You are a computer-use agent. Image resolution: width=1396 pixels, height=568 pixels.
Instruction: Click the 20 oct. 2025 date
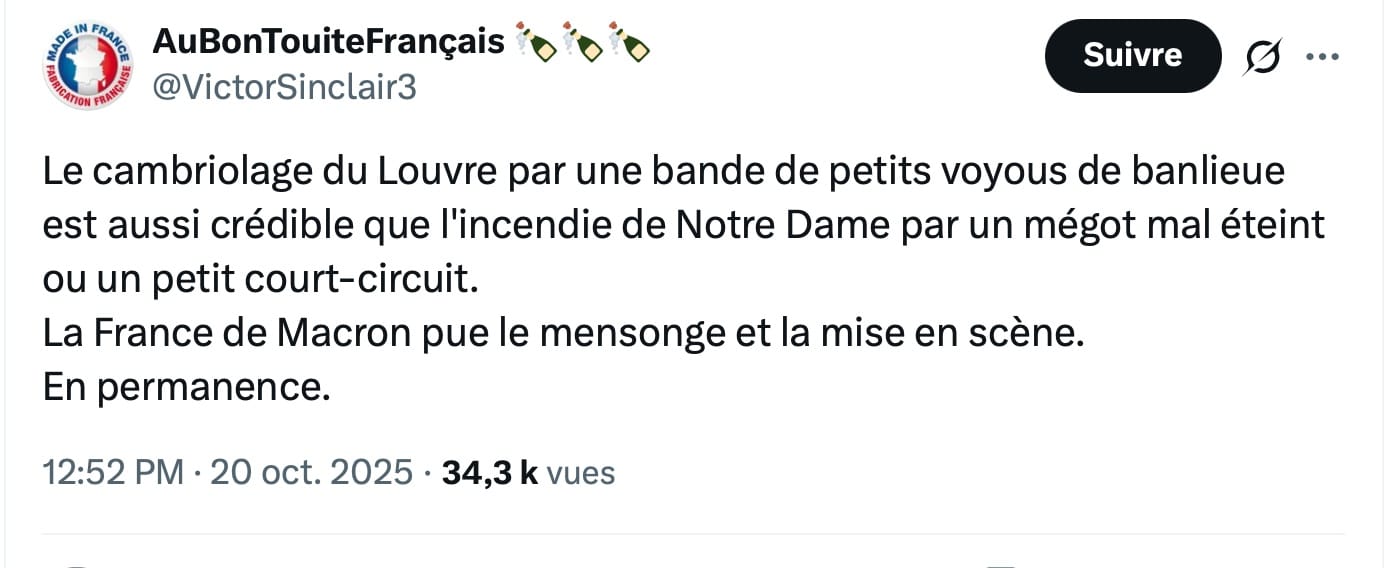point(311,472)
